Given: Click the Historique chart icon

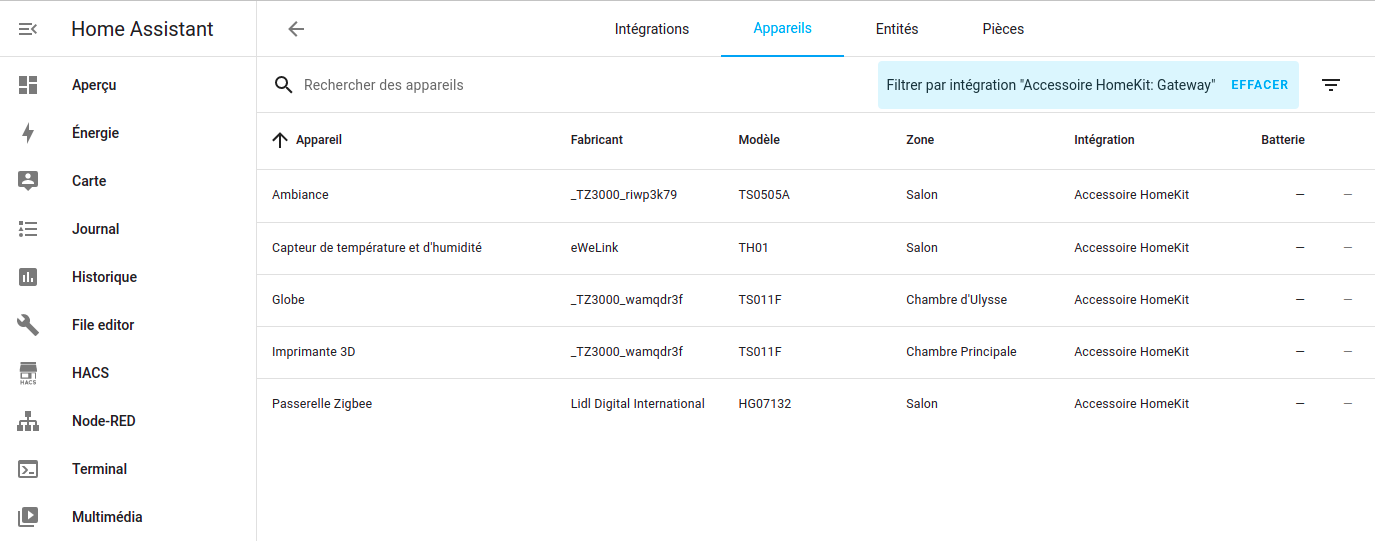Looking at the screenshot, I should (x=28, y=277).
